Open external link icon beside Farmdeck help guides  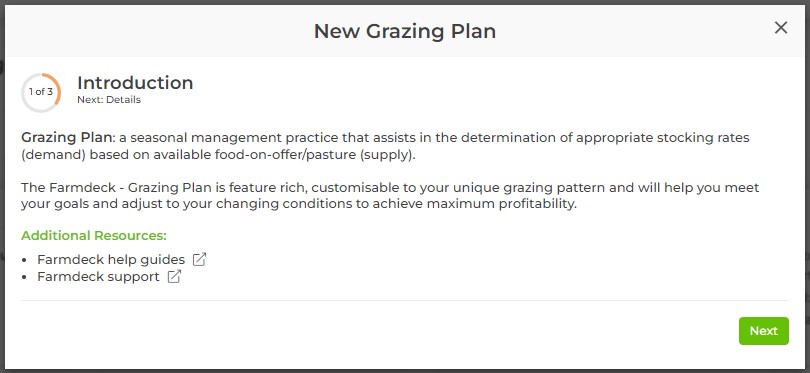click(199, 259)
